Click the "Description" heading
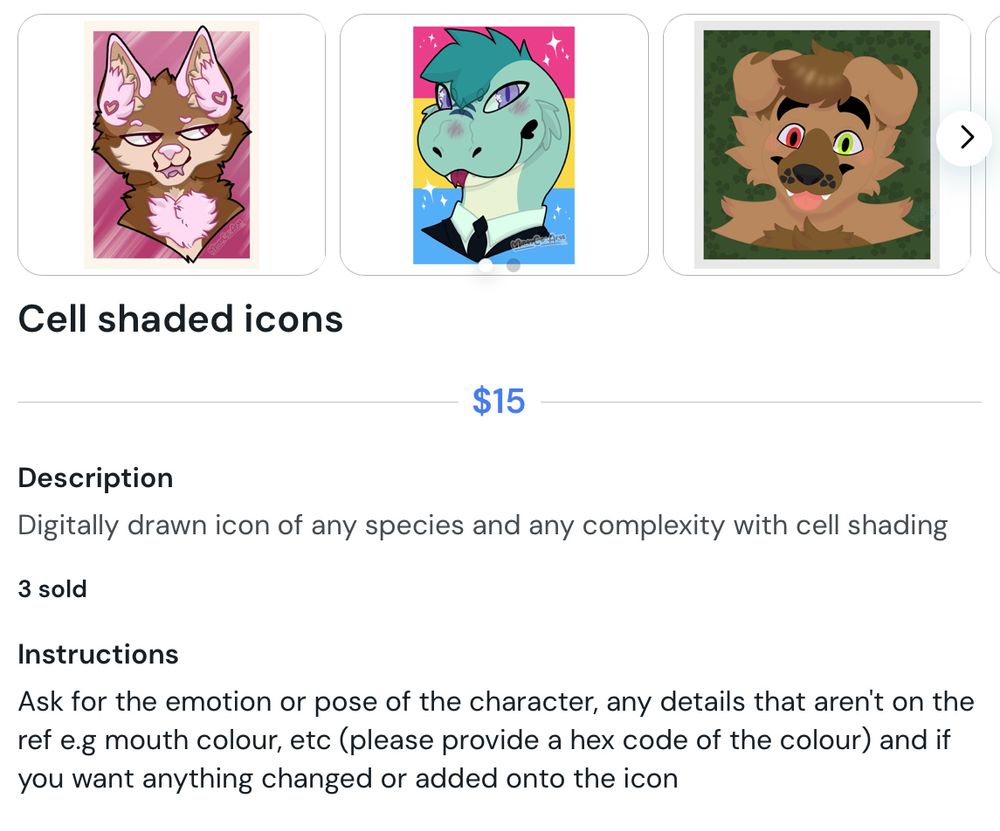The width and height of the screenshot is (1000, 831). (96, 478)
